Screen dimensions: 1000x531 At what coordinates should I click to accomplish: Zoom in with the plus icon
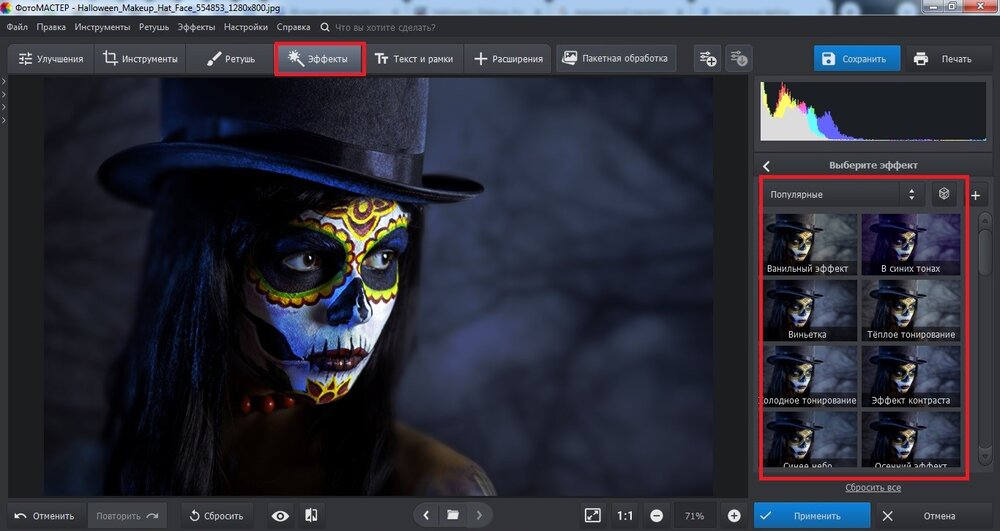734,516
